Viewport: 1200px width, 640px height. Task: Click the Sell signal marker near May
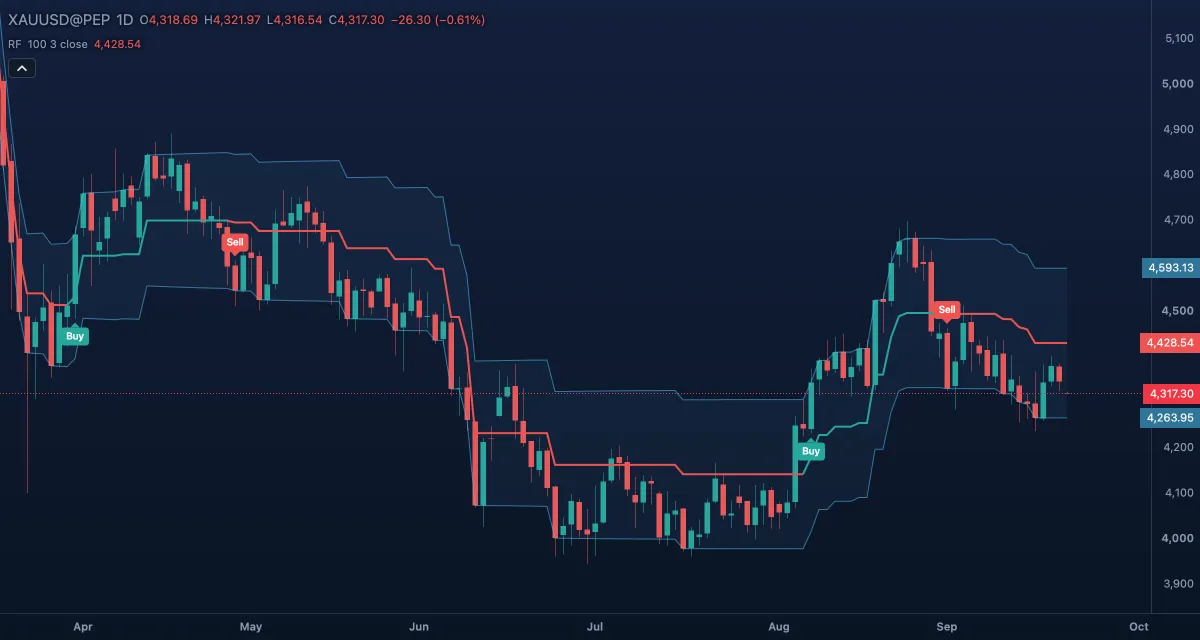pos(234,242)
